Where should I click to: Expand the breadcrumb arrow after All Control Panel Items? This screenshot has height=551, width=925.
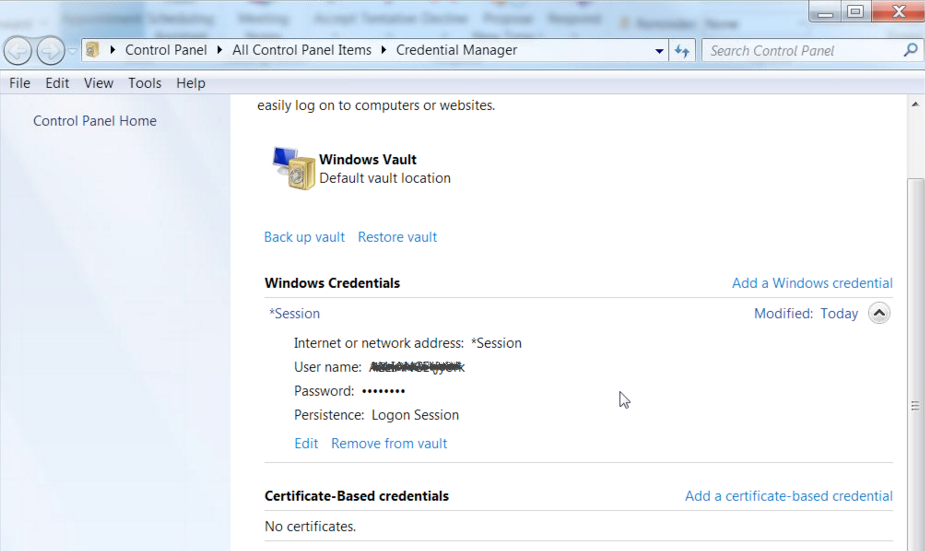383,50
